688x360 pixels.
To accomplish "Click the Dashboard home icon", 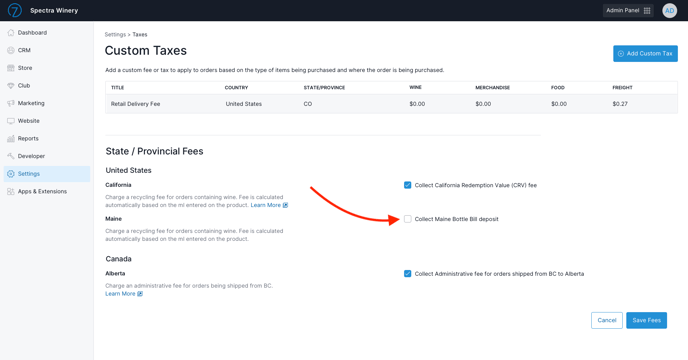I will [11, 32].
